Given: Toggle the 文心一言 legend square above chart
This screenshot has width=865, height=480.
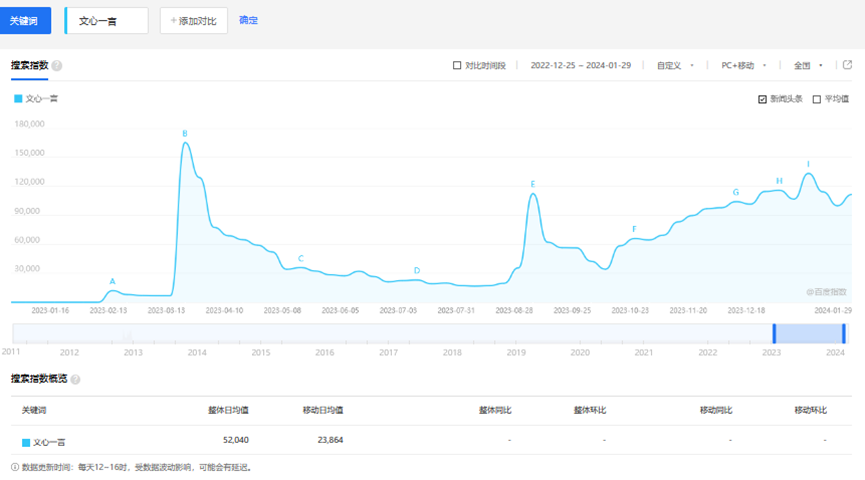Looking at the screenshot, I should 18,99.
